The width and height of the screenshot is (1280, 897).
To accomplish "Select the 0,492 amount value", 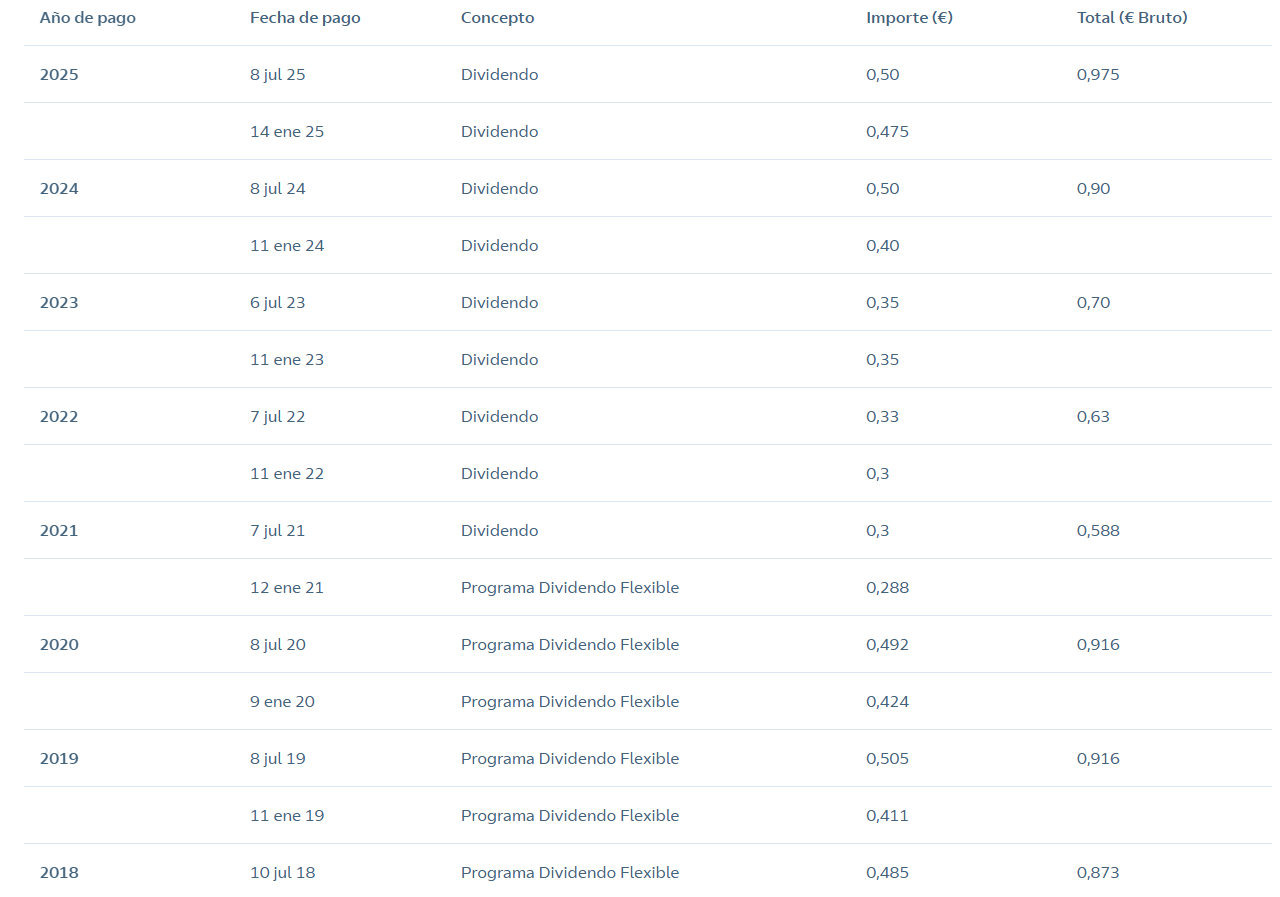I will (887, 645).
